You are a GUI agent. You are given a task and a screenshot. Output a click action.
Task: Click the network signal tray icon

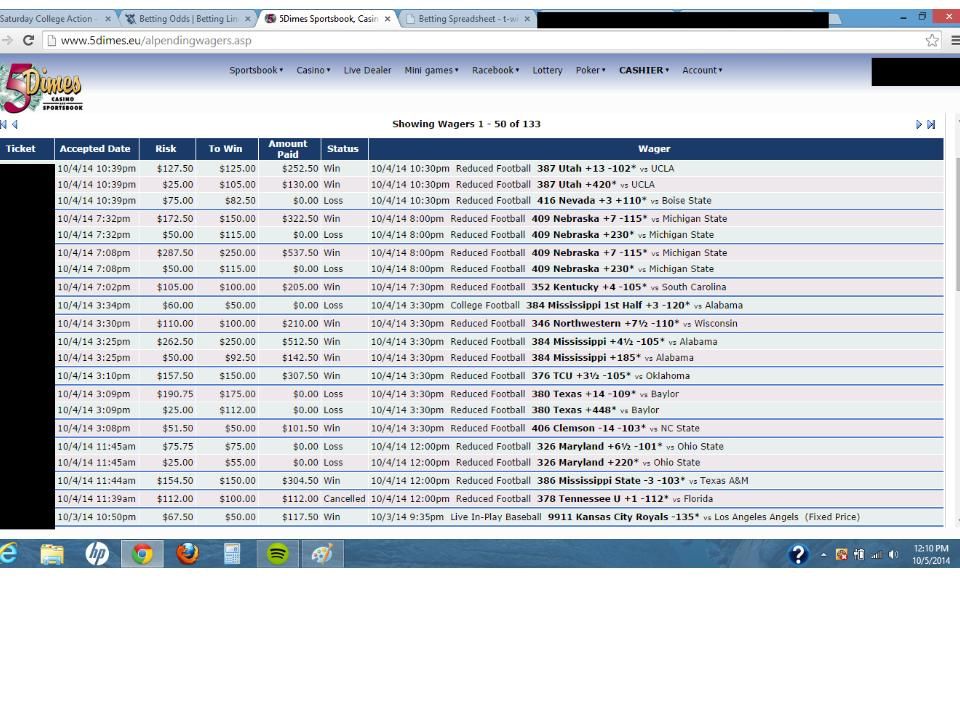pos(877,555)
